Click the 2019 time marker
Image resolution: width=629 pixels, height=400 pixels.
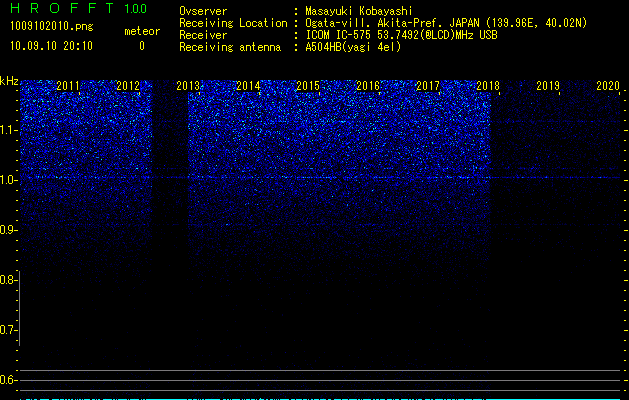pyautogui.click(x=548, y=86)
